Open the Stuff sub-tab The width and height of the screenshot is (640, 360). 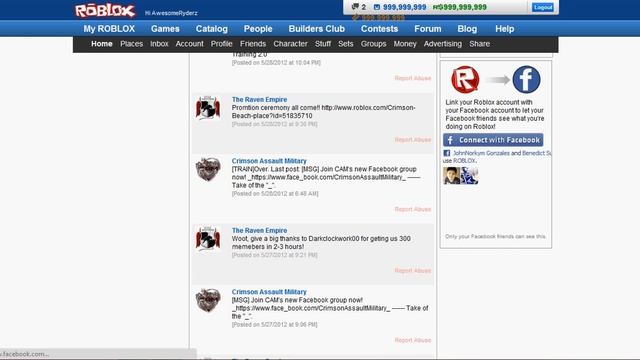(x=323, y=44)
